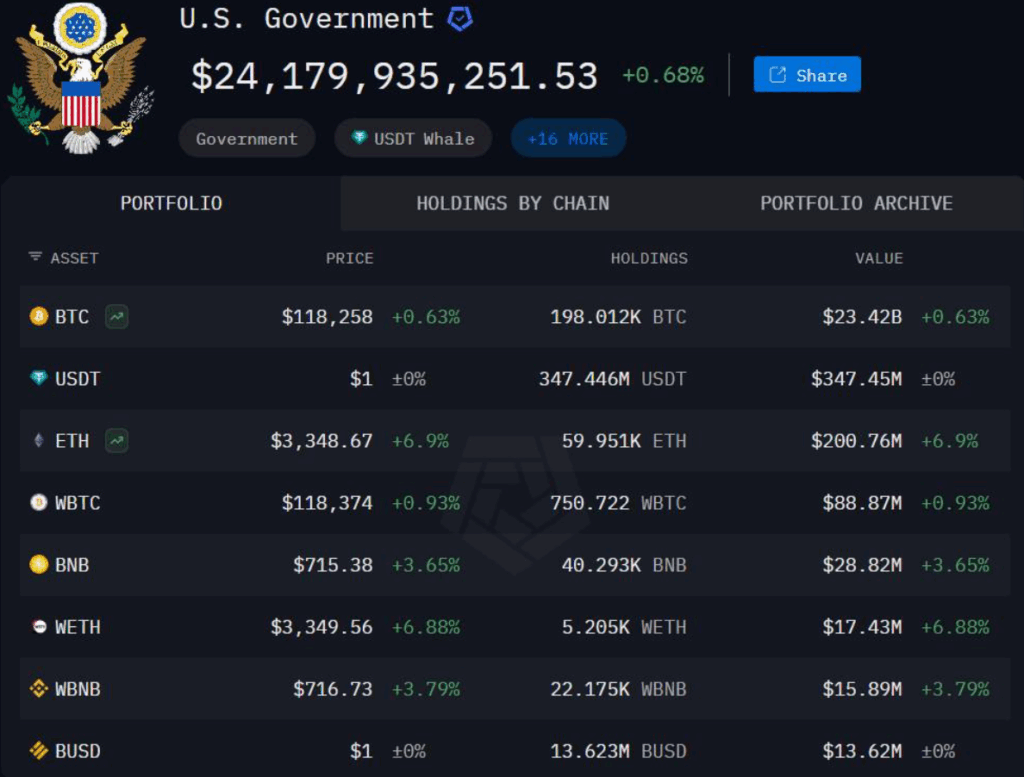Screen dimensions: 1024x777
Task: Click the 750.722 WBTC holdings
Action: click(x=618, y=503)
